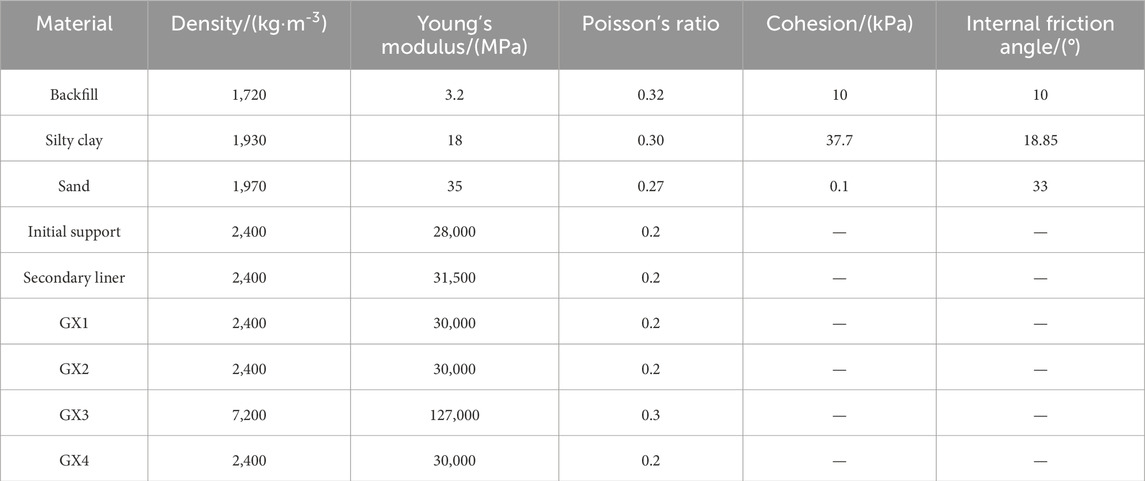The height and width of the screenshot is (481, 1145).
Task: Select the Secondary liner row label
Action: (x=73, y=278)
